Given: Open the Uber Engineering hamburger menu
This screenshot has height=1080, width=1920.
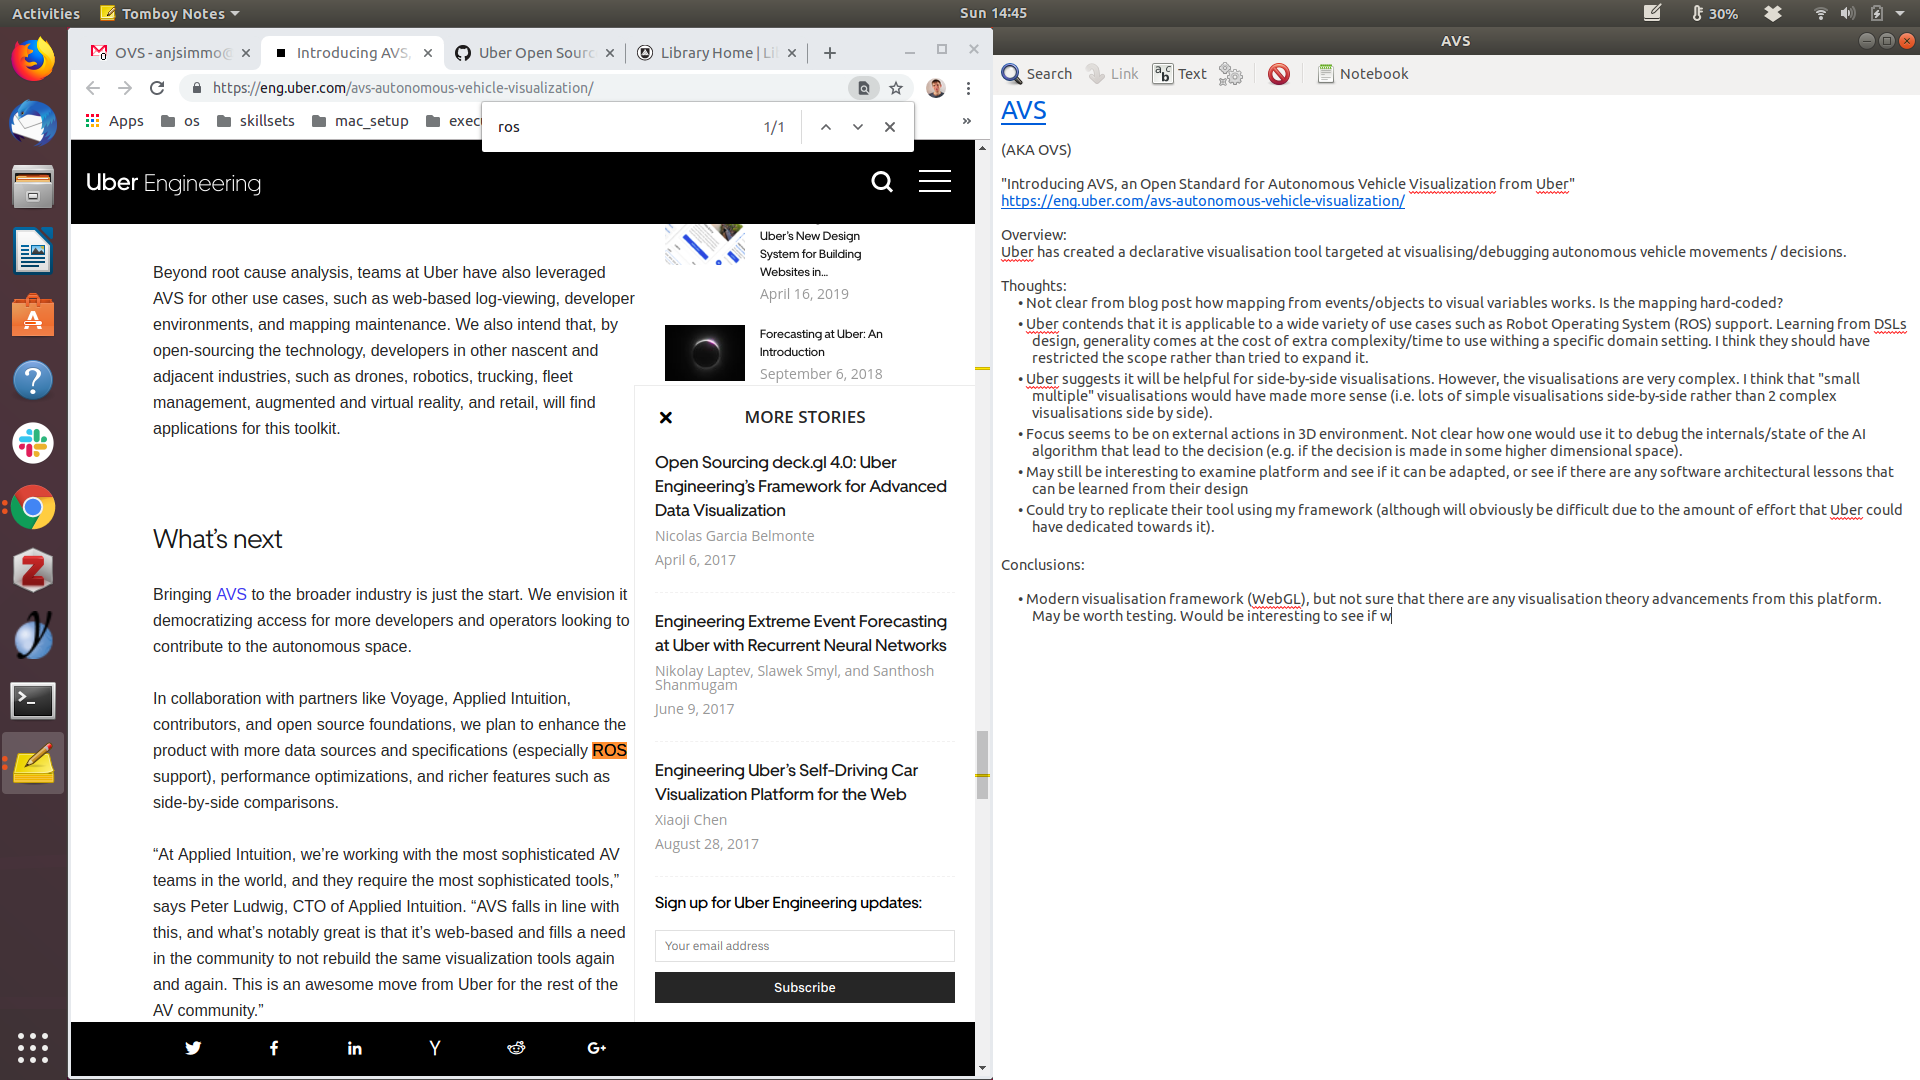Looking at the screenshot, I should [934, 182].
